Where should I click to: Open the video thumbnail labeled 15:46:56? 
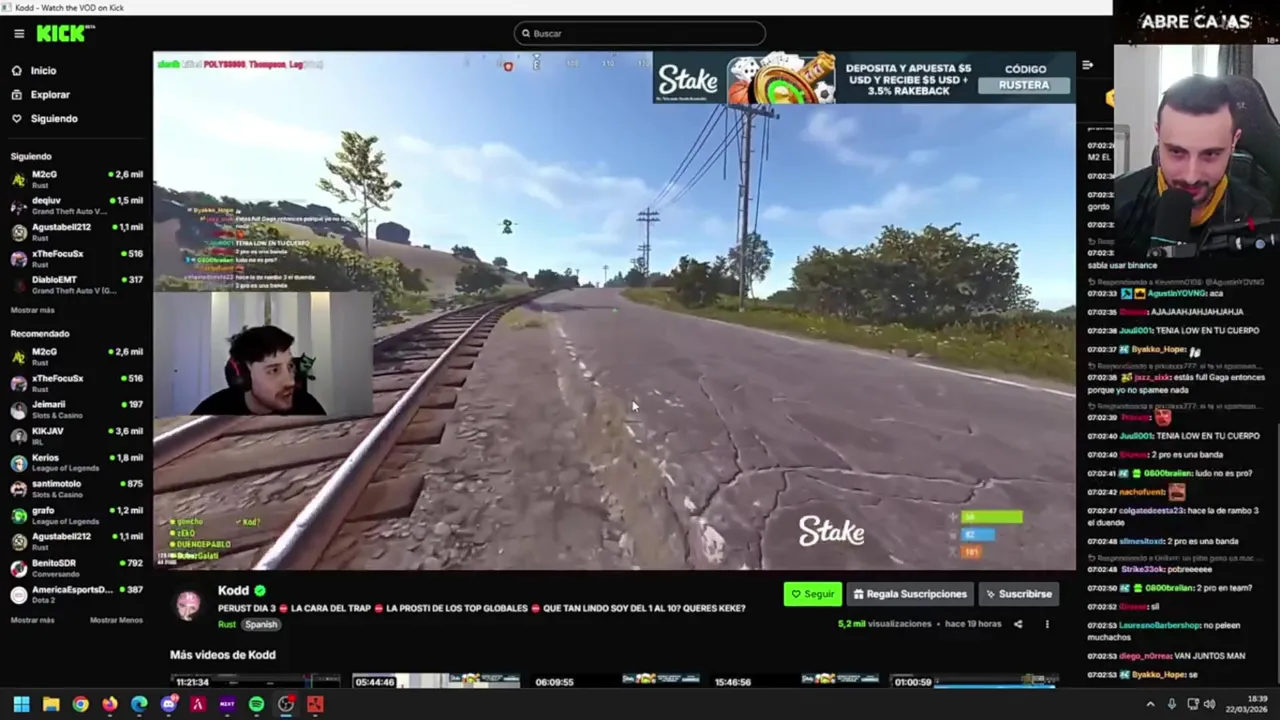point(795,681)
